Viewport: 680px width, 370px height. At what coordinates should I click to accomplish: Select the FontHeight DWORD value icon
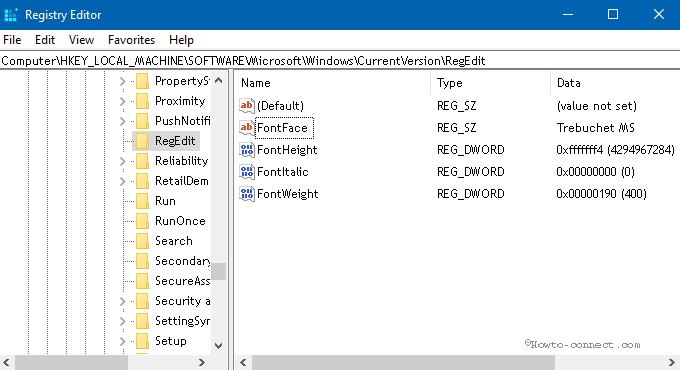point(247,150)
